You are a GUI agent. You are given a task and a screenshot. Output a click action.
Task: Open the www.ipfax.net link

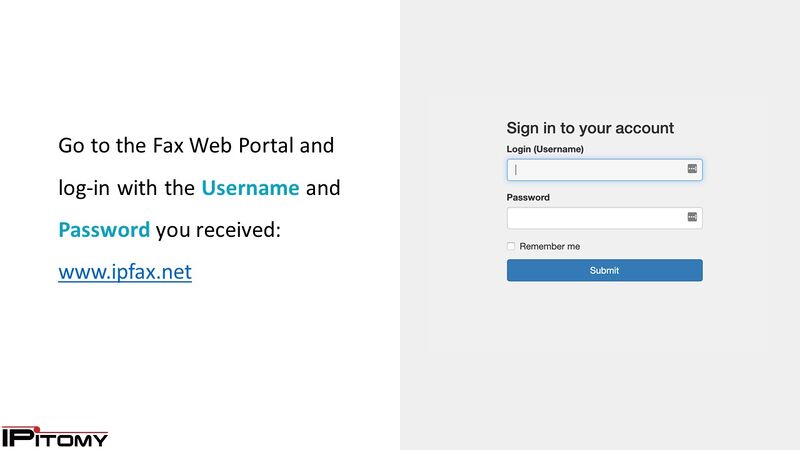(x=125, y=271)
